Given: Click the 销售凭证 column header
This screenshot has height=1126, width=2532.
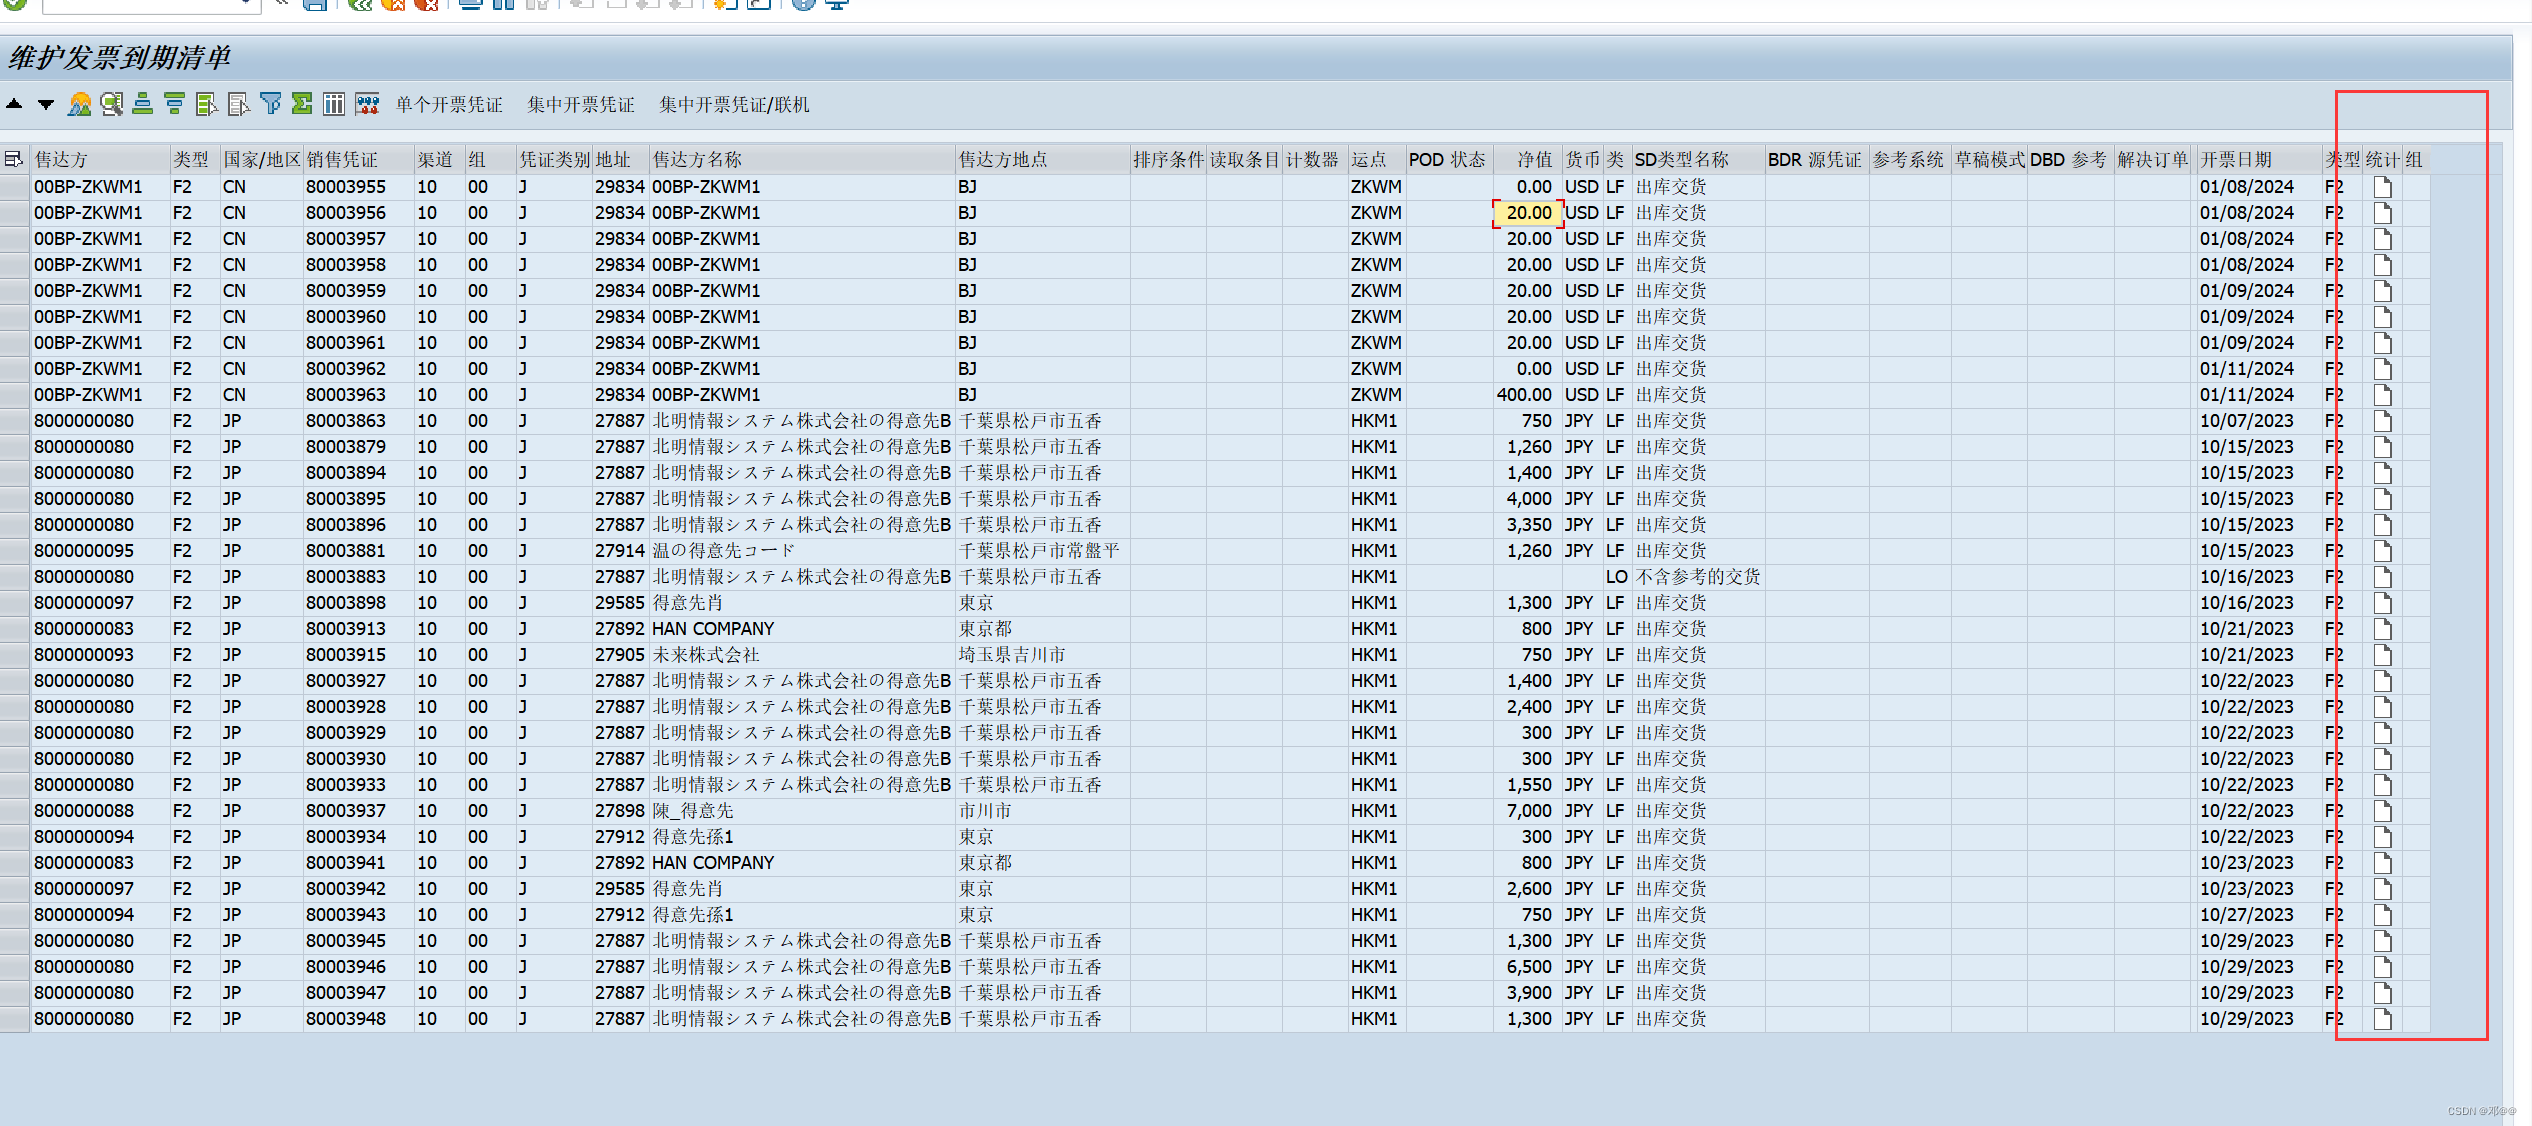Looking at the screenshot, I should coord(359,160).
